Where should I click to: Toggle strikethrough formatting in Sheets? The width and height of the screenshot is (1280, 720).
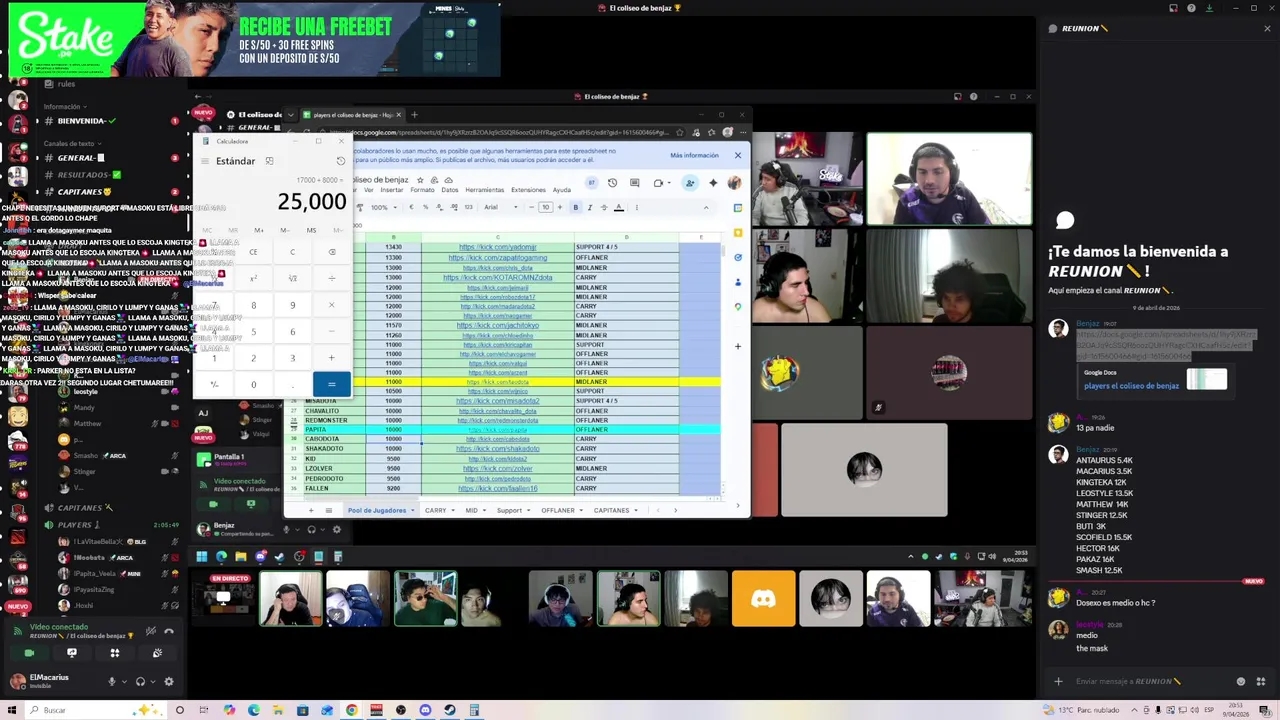click(x=604, y=207)
